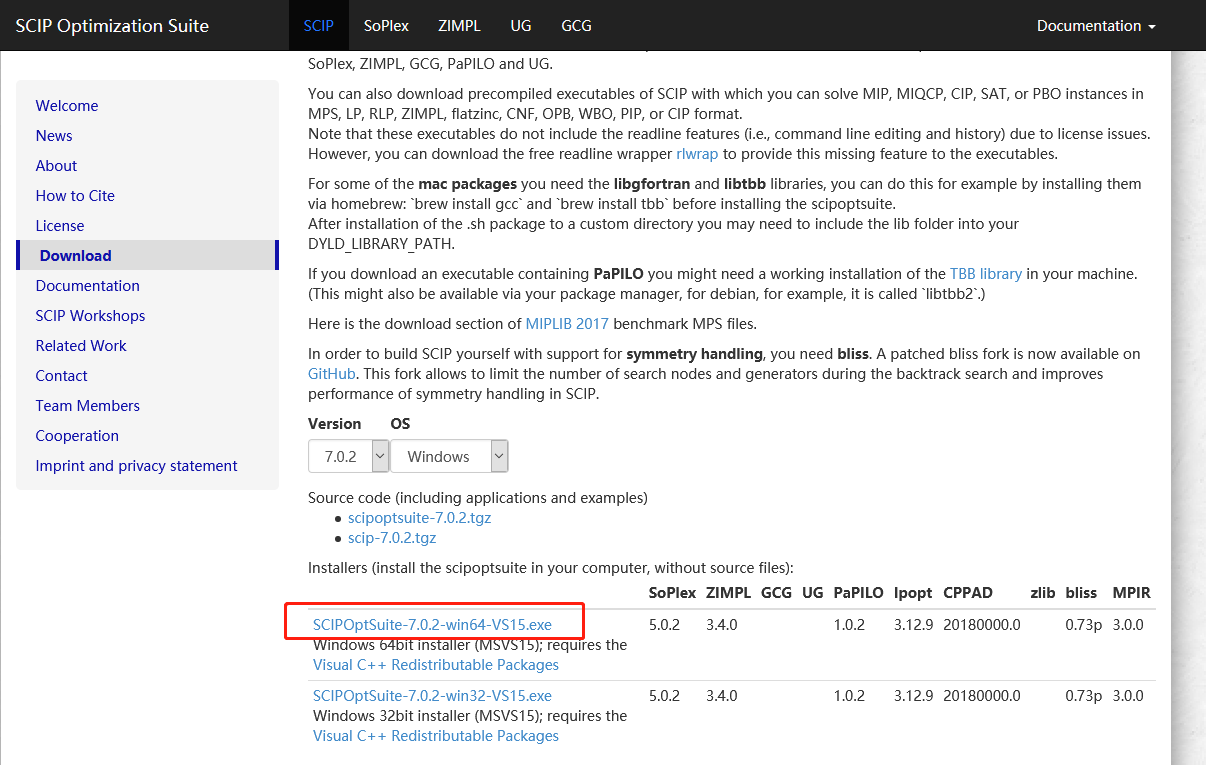The width and height of the screenshot is (1206, 765).
Task: Open the OS selection dropdown showing Windows
Action: click(449, 456)
